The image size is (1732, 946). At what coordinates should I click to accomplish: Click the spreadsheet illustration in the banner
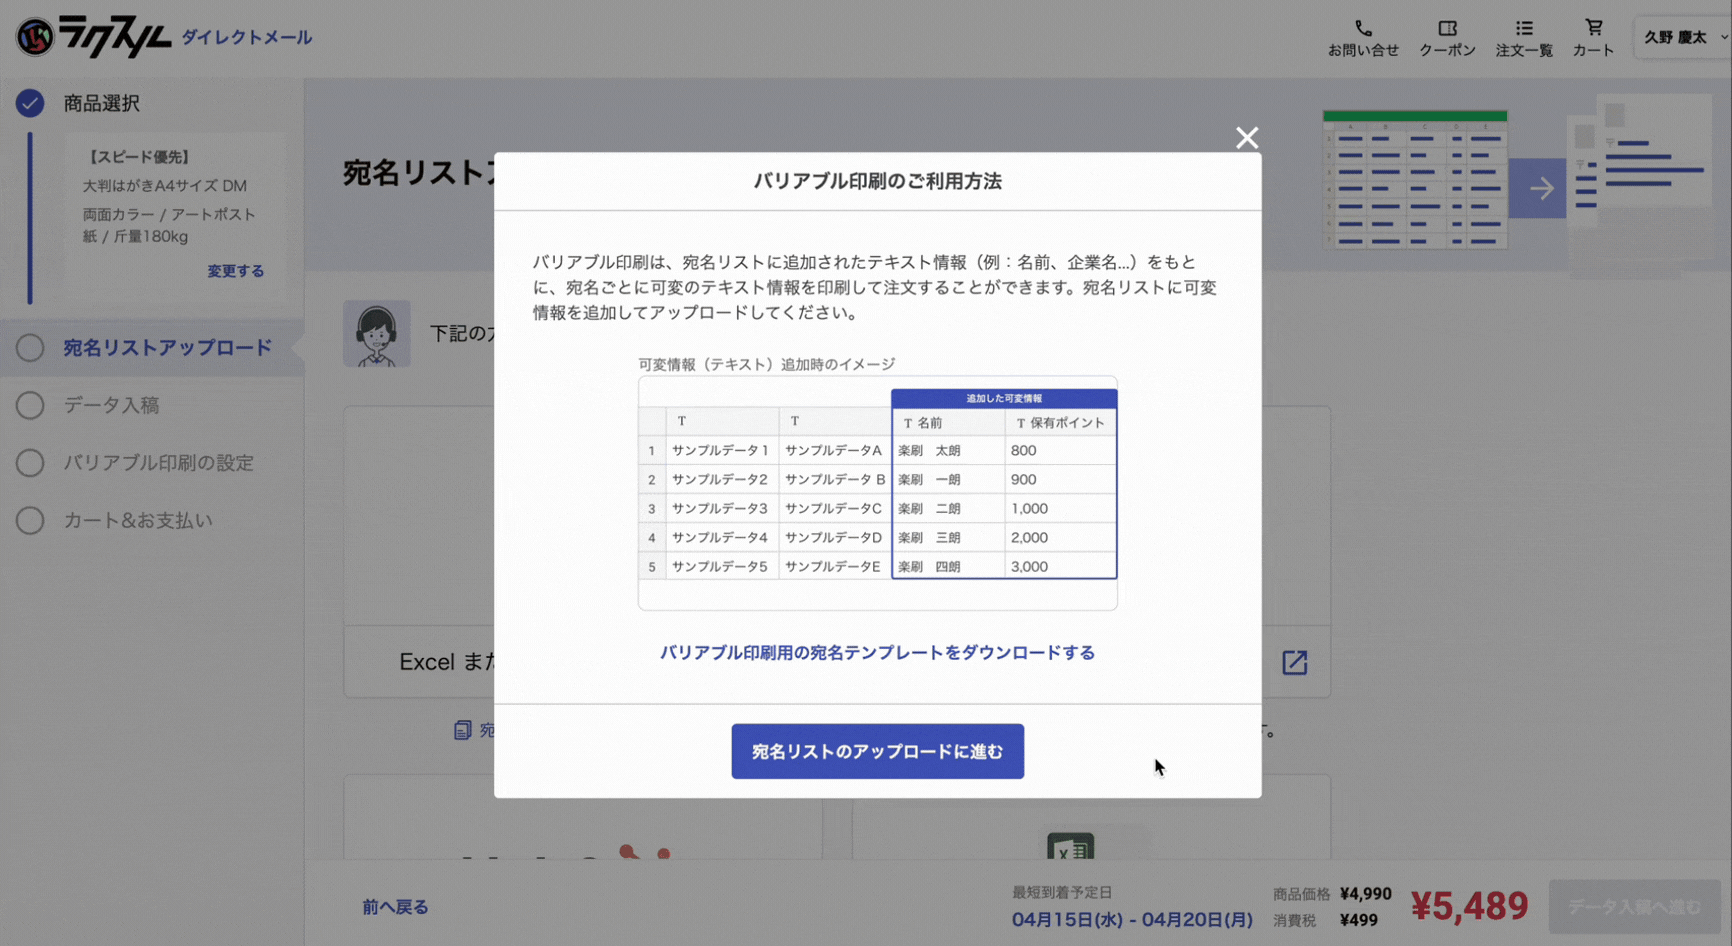pyautogui.click(x=1415, y=180)
